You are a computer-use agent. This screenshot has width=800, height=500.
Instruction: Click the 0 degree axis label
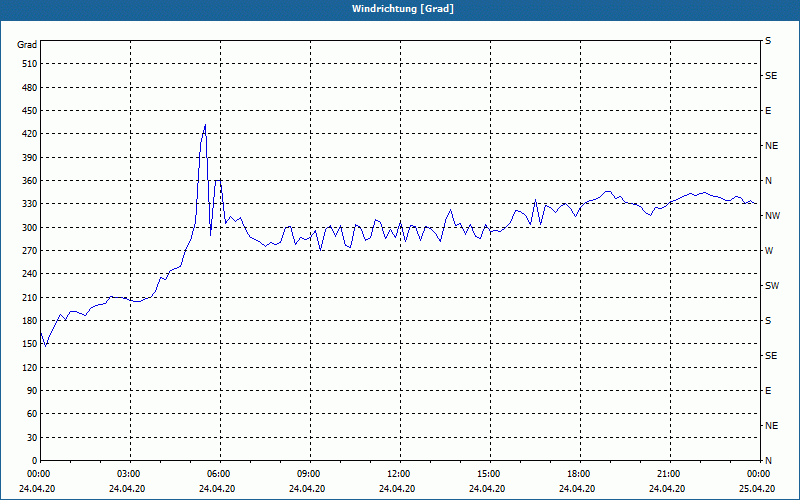[x=34, y=461]
